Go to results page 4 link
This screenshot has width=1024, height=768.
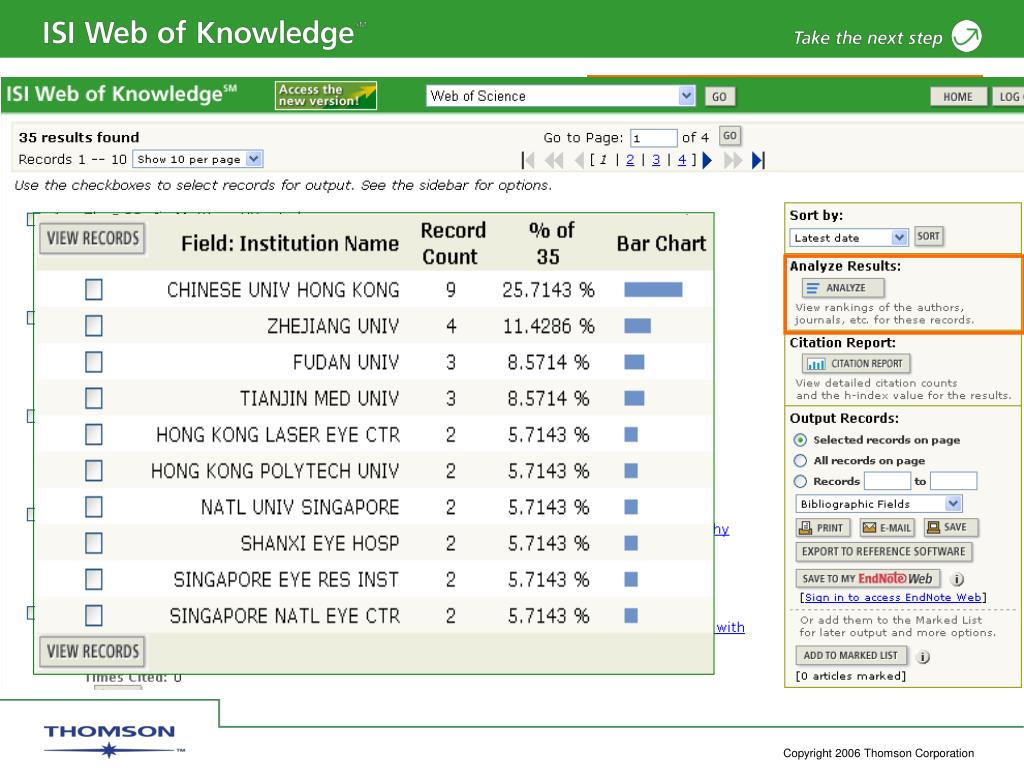[682, 160]
